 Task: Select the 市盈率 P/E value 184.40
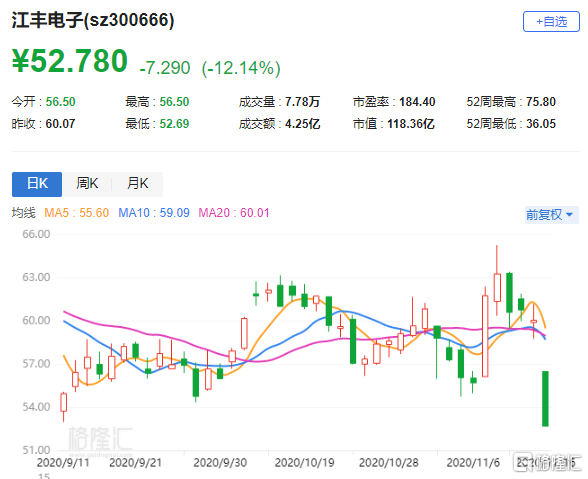tap(417, 102)
